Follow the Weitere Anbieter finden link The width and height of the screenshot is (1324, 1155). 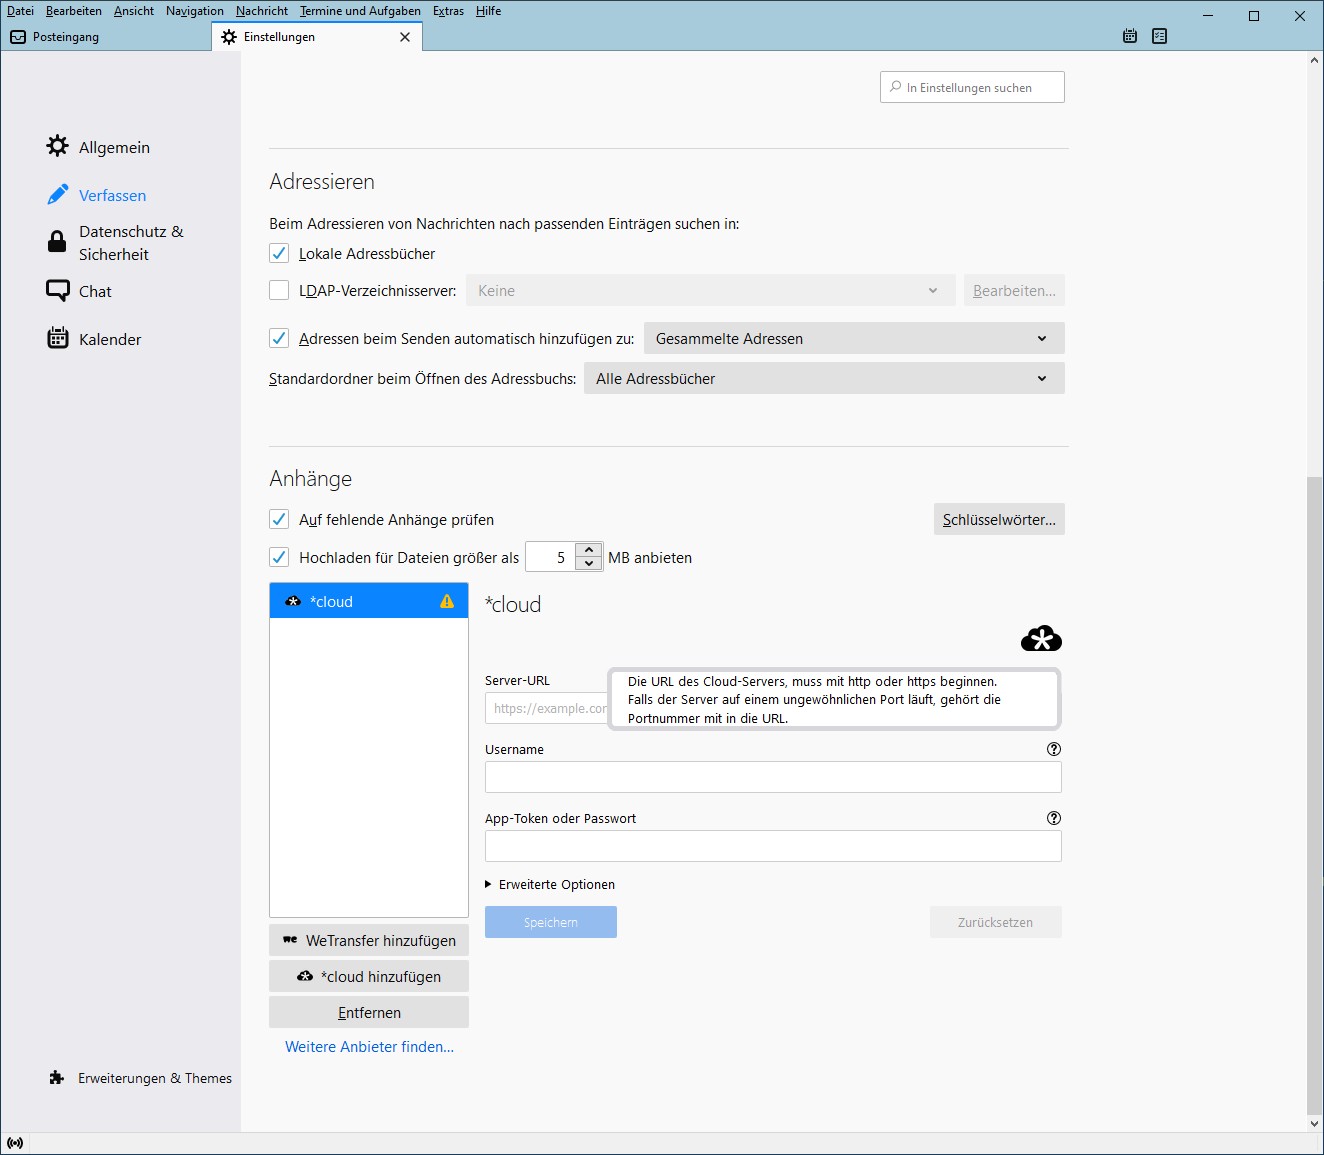coord(369,1047)
